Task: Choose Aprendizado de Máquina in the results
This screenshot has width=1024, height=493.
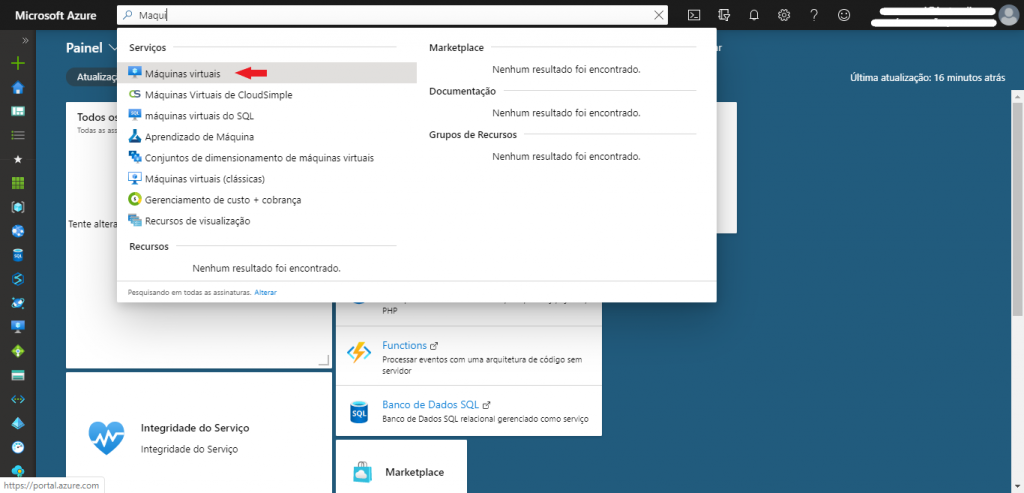Action: click(199, 136)
